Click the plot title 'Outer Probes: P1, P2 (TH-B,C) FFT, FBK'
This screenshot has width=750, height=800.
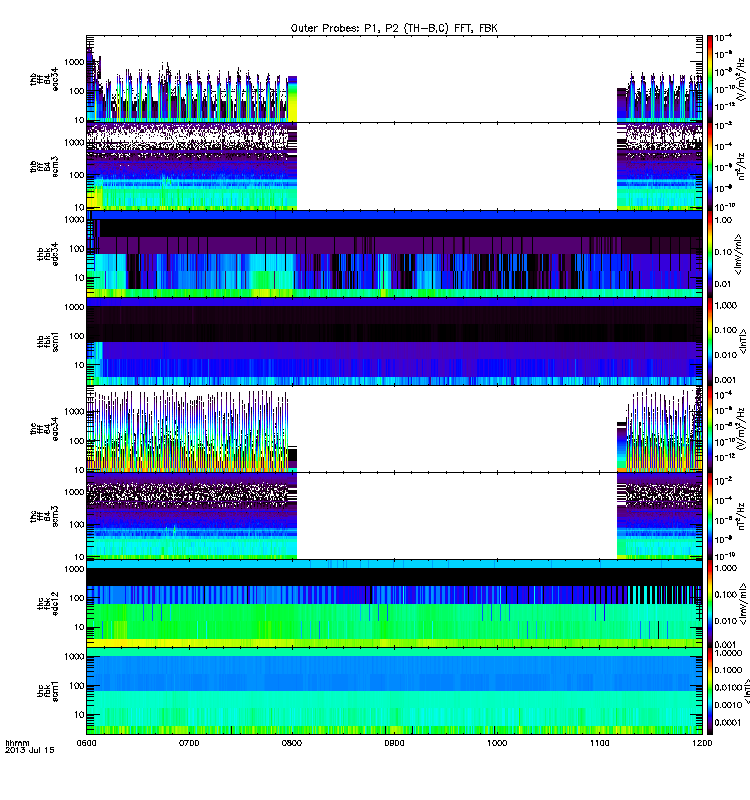[394, 28]
